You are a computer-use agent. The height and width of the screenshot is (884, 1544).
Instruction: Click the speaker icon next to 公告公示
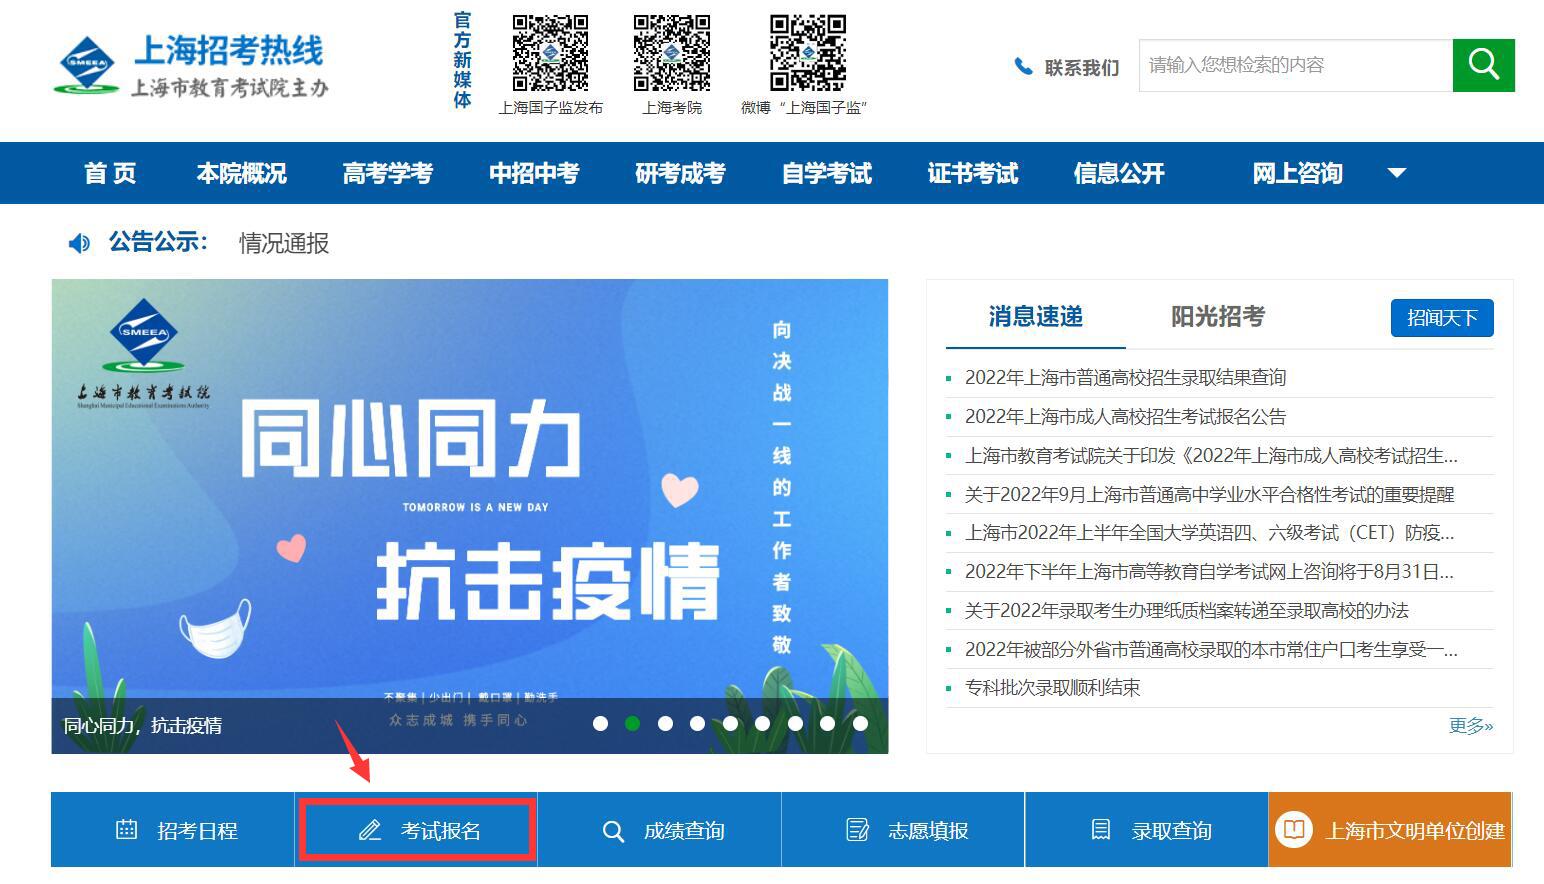click(x=79, y=243)
